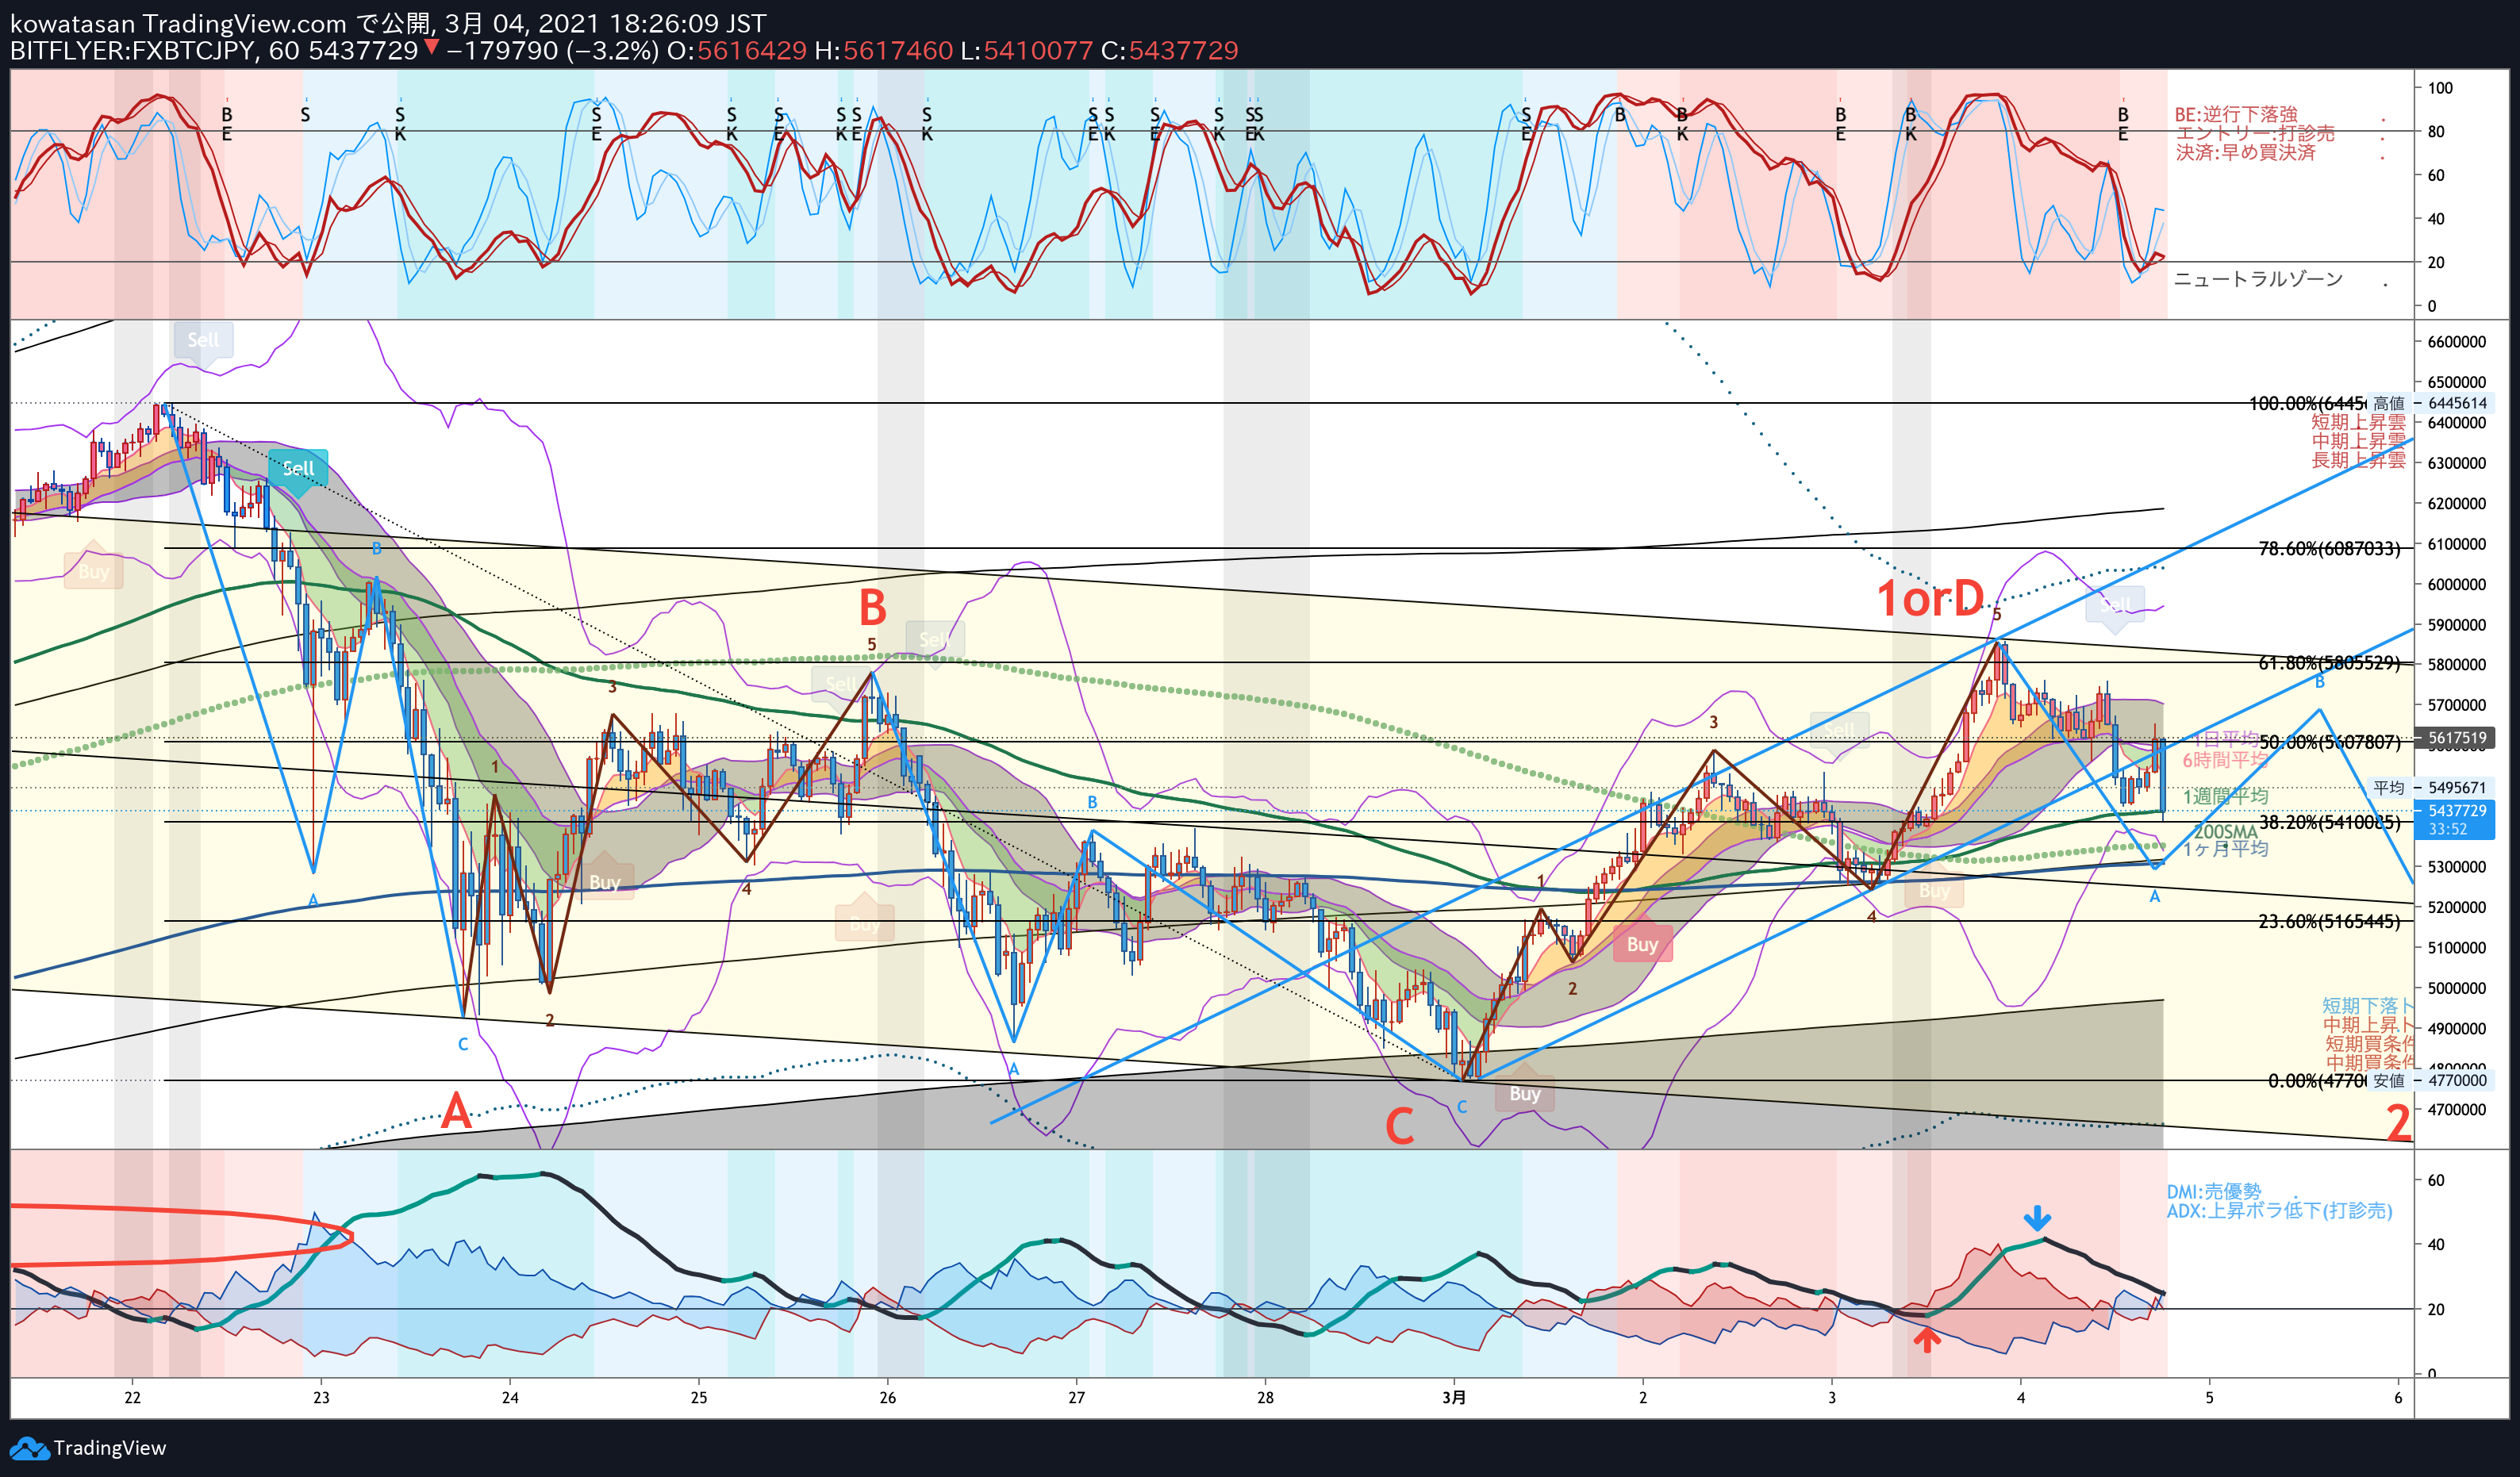The height and width of the screenshot is (1477, 2520).
Task: Click the BE:逆行下落強 note text
Action: pos(2236,114)
